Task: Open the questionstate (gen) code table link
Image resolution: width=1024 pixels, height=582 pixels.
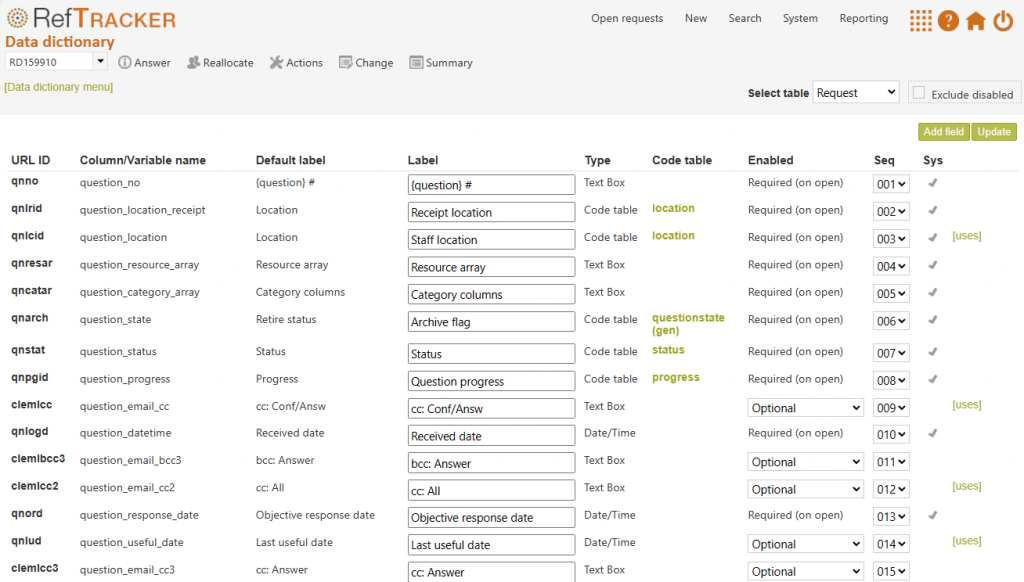Action: 688,324
